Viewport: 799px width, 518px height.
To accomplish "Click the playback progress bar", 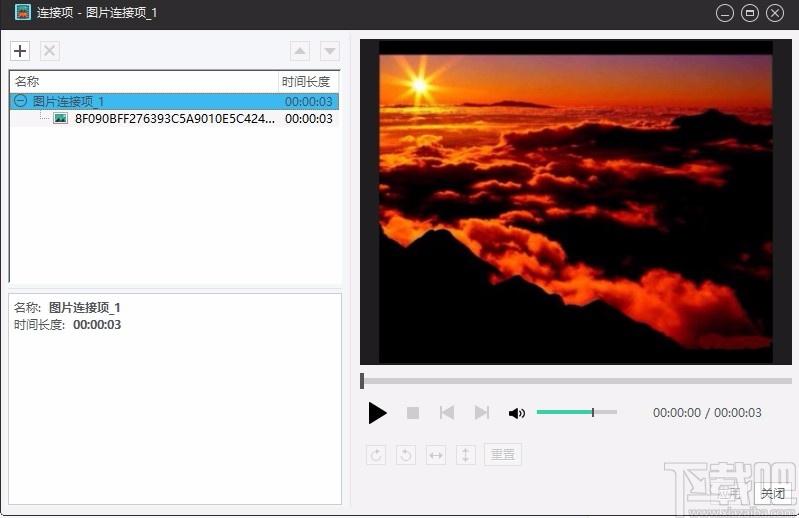I will (x=576, y=381).
